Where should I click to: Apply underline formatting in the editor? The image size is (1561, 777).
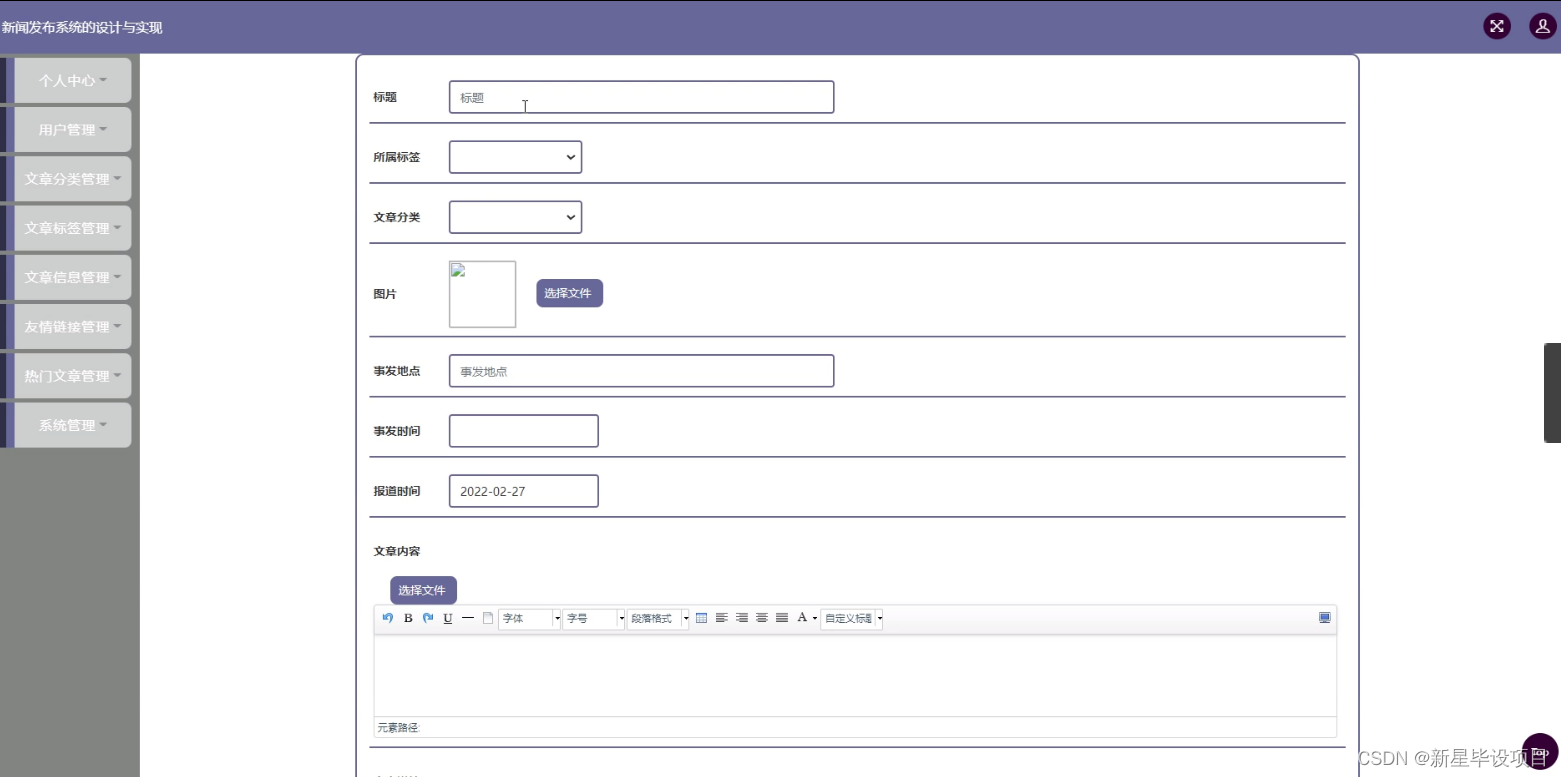point(448,618)
